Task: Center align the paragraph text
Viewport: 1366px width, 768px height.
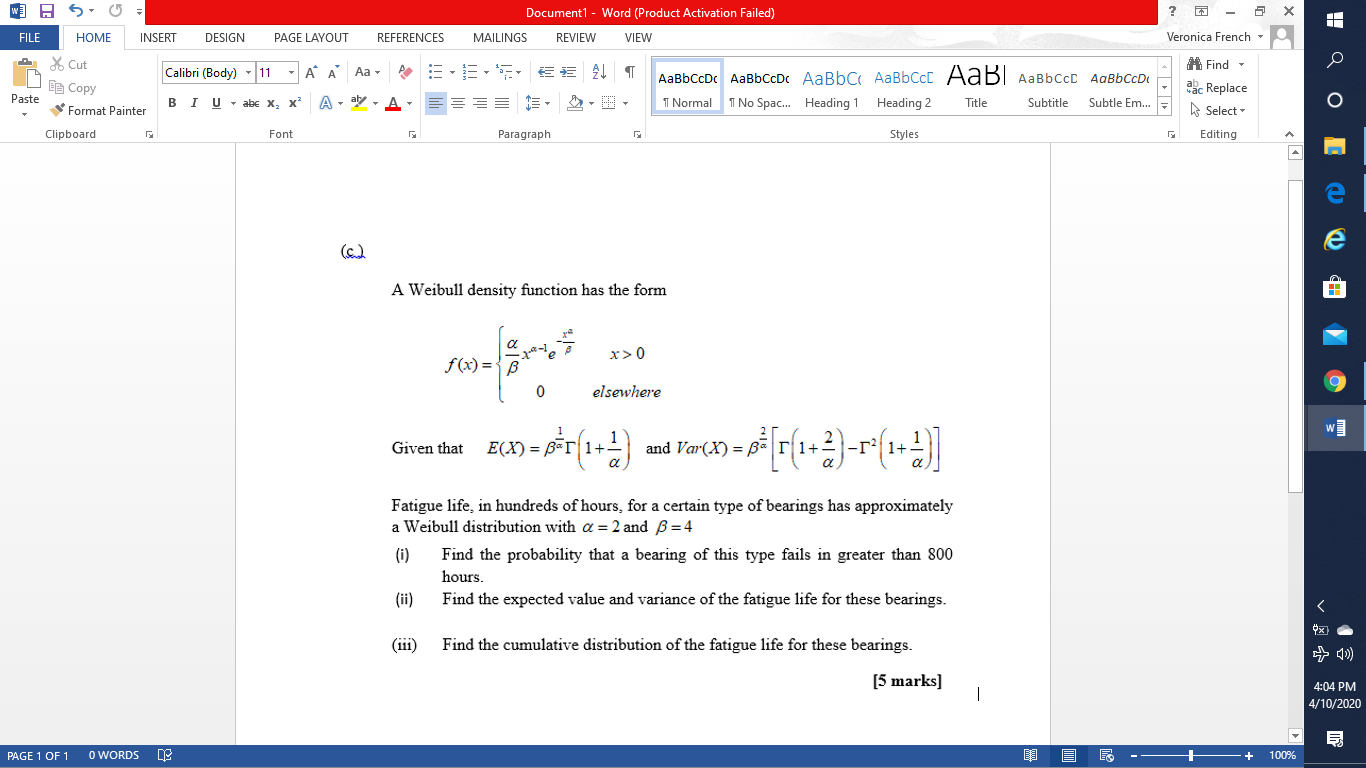Action: pos(457,103)
